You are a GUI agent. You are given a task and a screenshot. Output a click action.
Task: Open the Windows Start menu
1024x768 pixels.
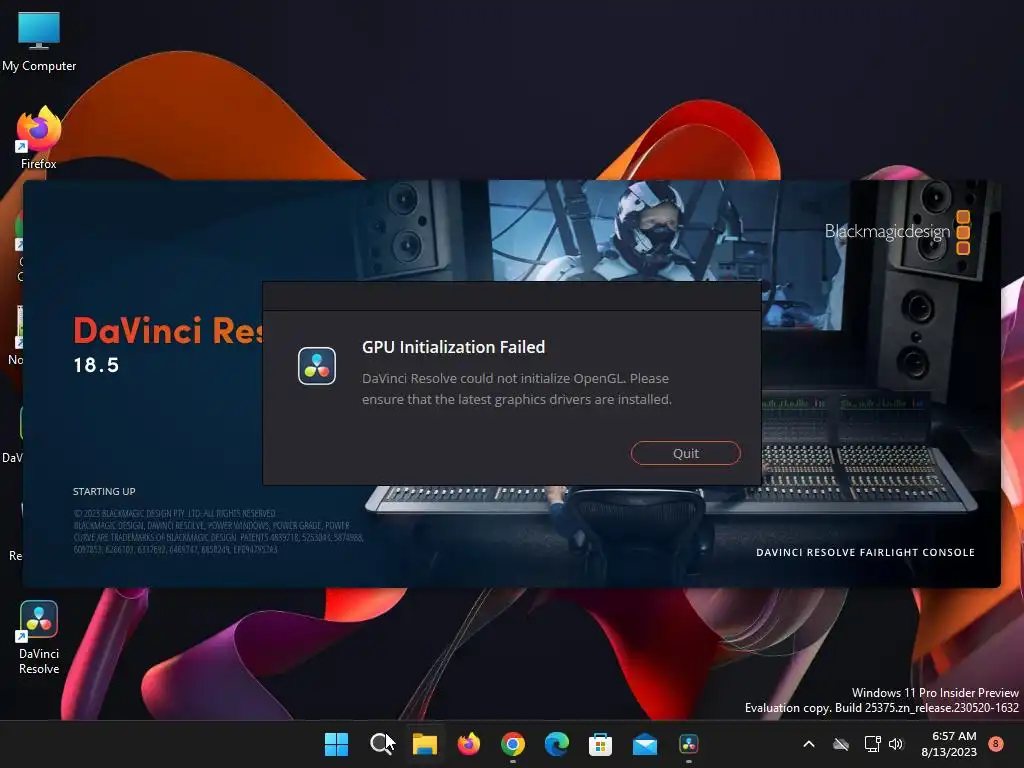(x=336, y=744)
